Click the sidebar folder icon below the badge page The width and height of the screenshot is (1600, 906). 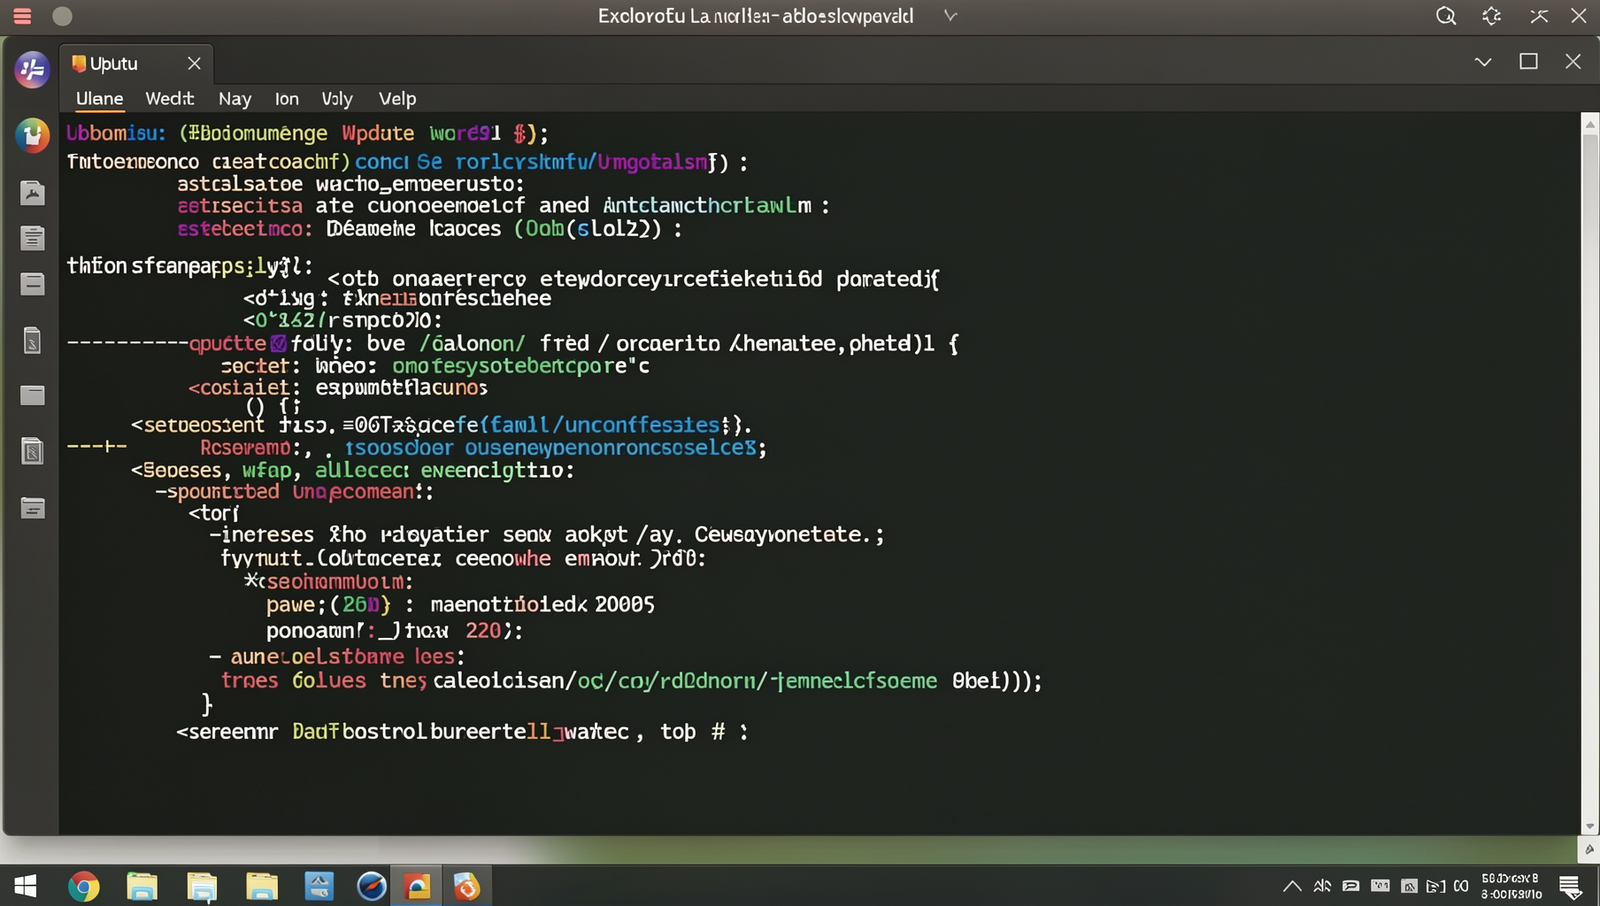[32, 395]
